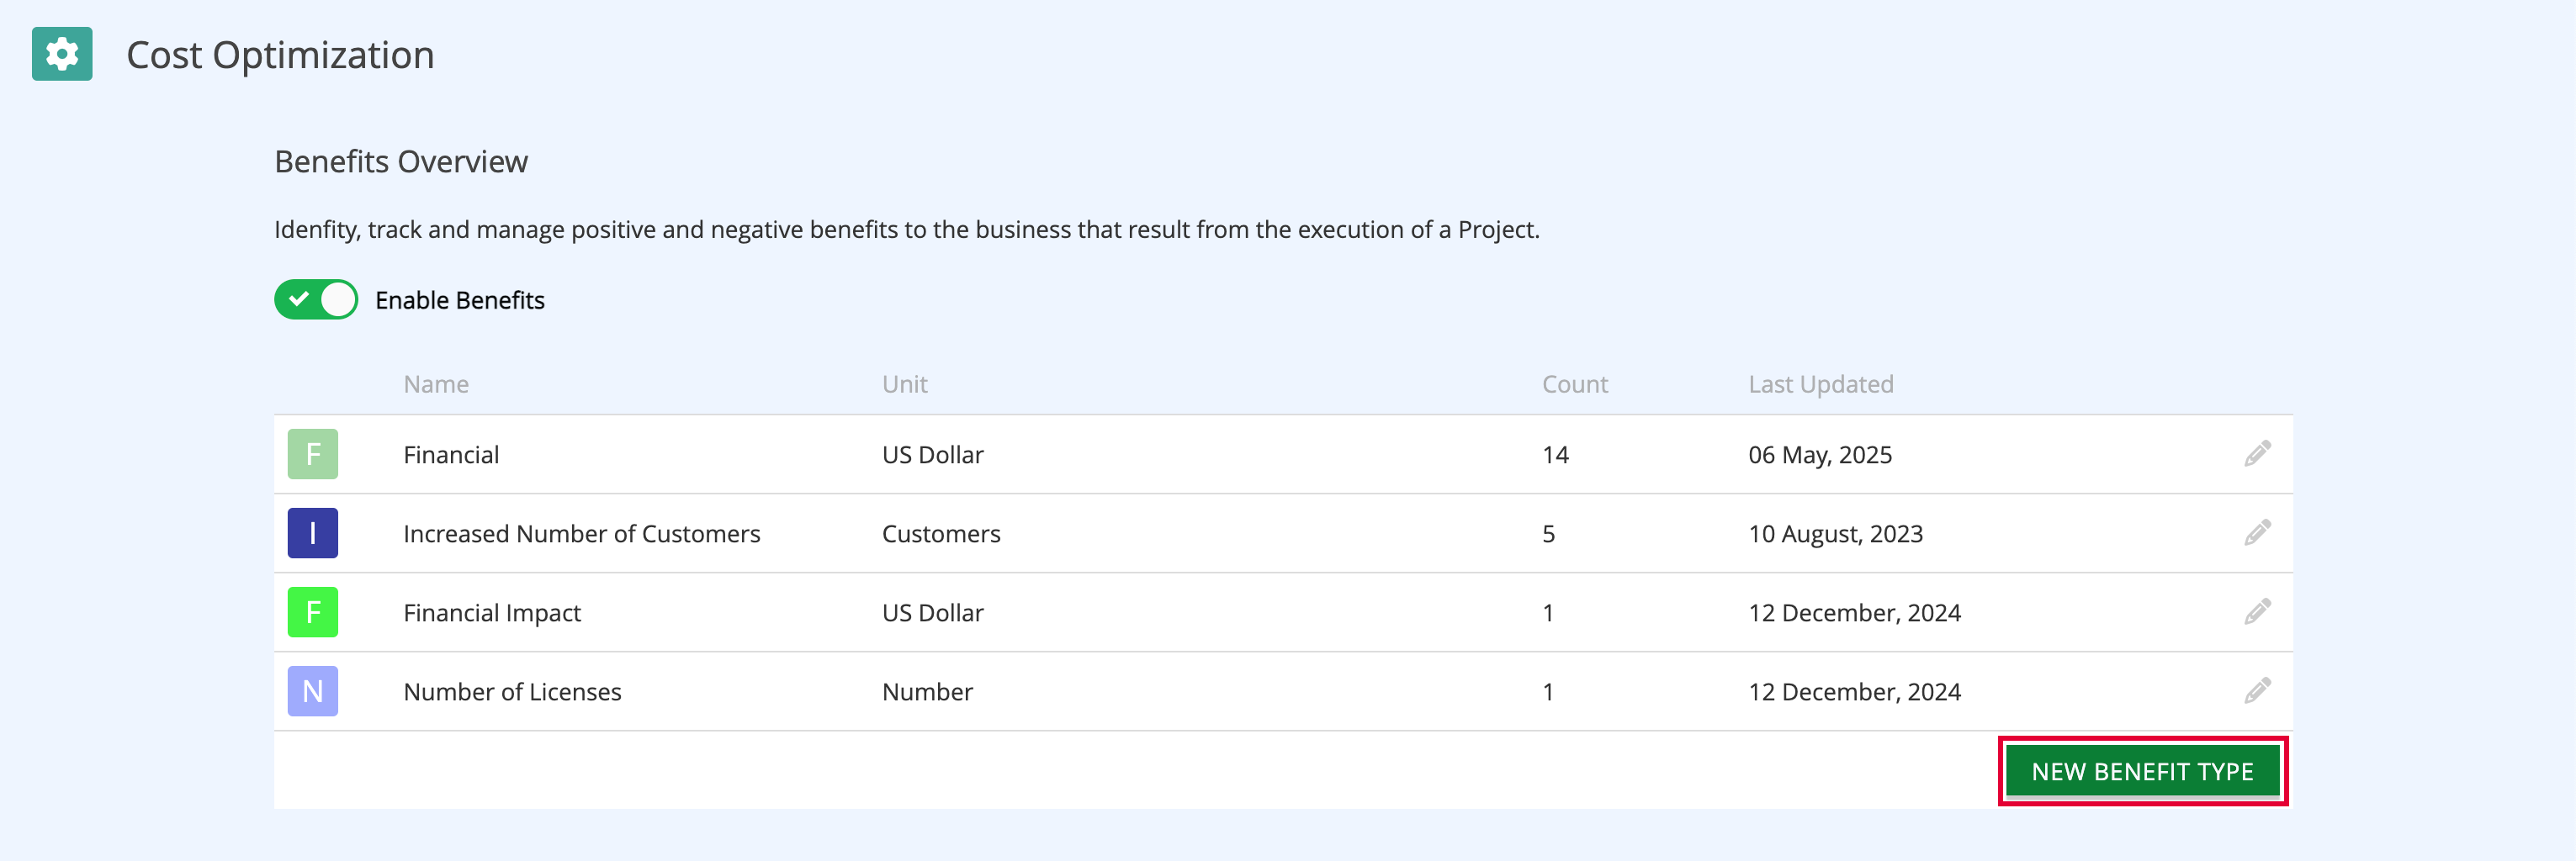Sort by the Last Updated column header
Image resolution: width=2576 pixels, height=861 pixels.
tap(1821, 384)
